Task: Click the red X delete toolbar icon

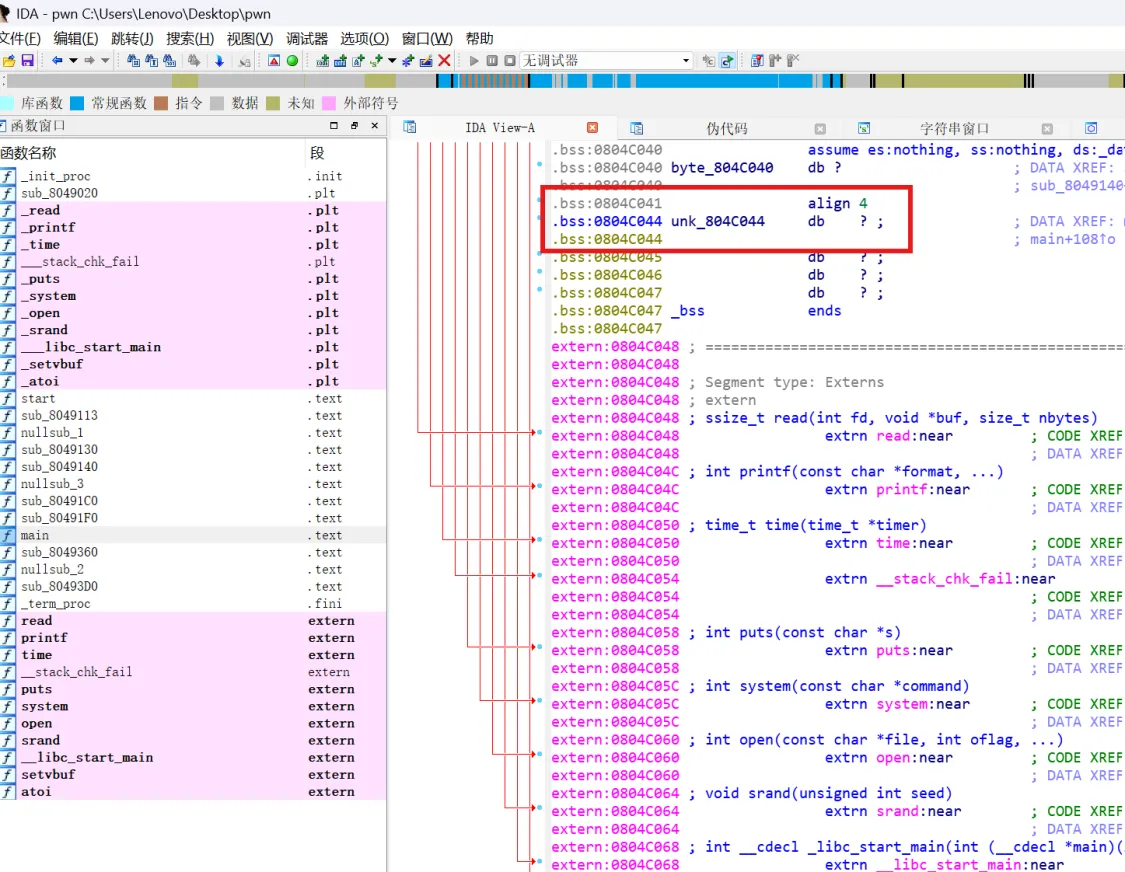Action: pos(445,61)
